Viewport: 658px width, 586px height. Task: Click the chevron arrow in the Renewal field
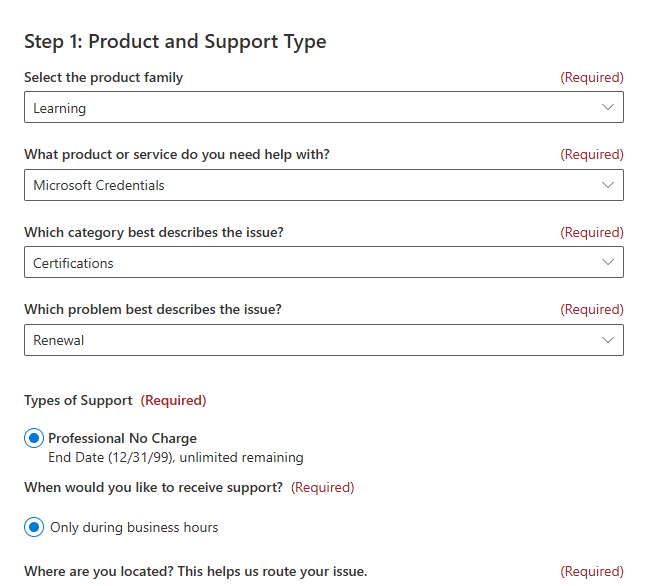pos(607,340)
